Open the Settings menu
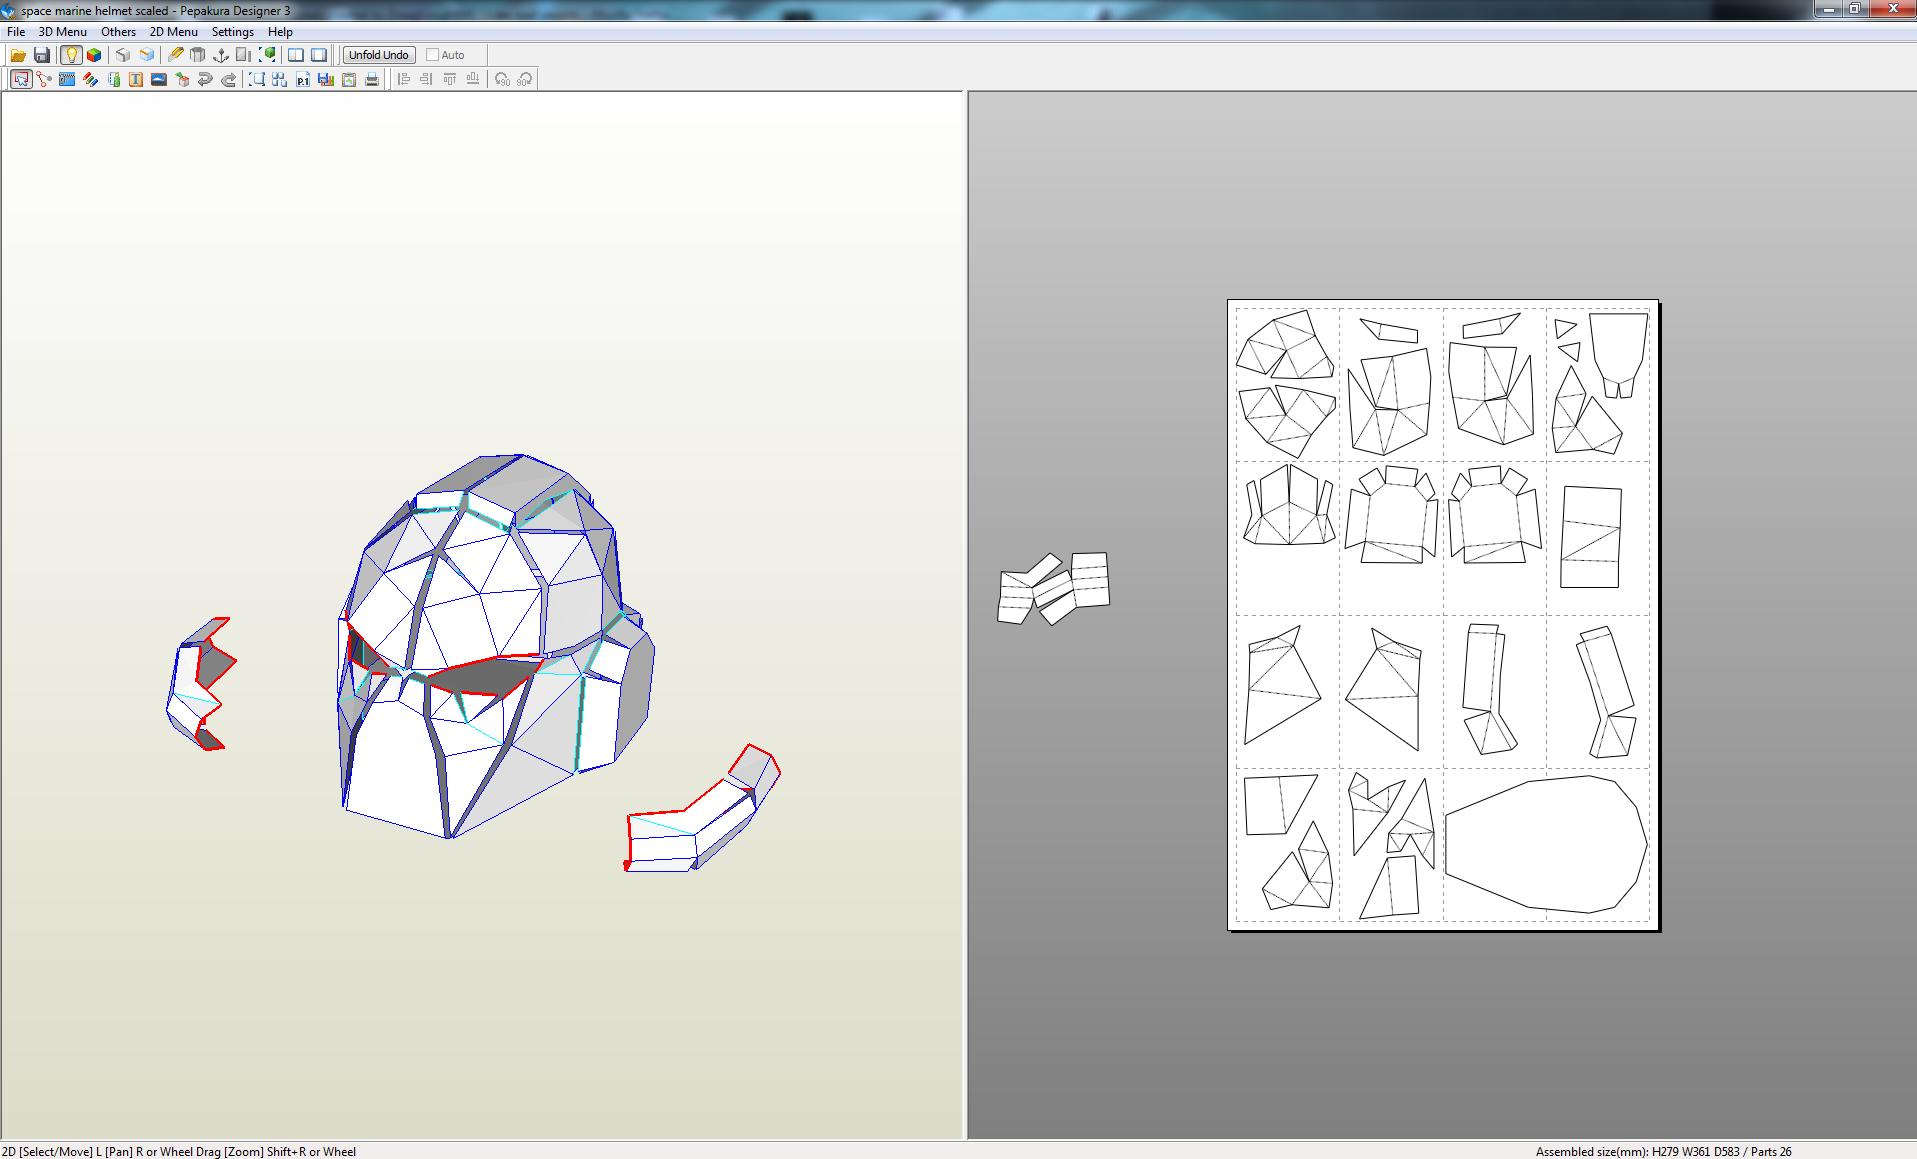This screenshot has width=1917, height=1159. click(233, 32)
